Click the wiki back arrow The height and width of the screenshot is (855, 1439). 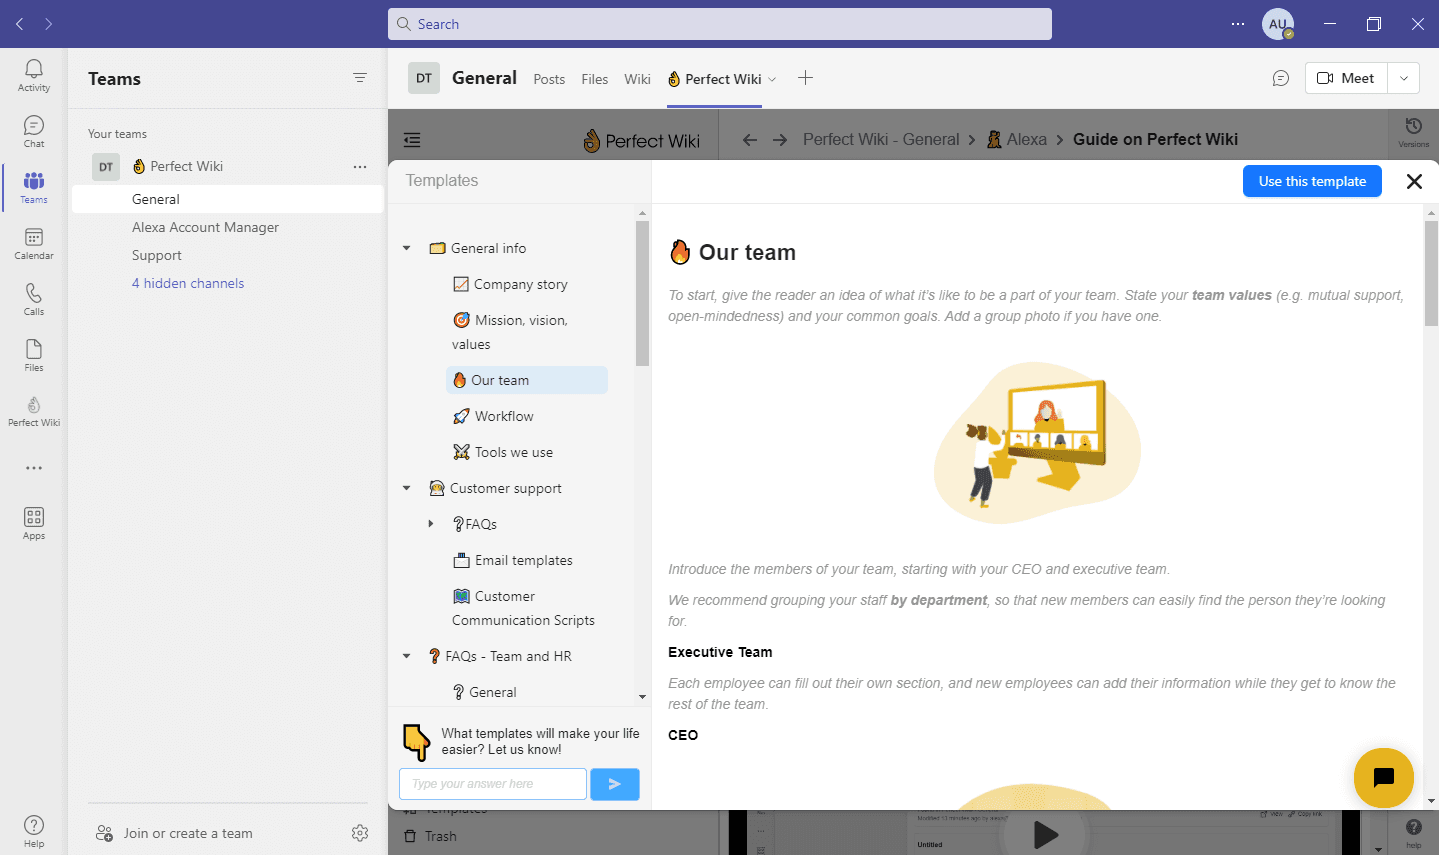[750, 140]
